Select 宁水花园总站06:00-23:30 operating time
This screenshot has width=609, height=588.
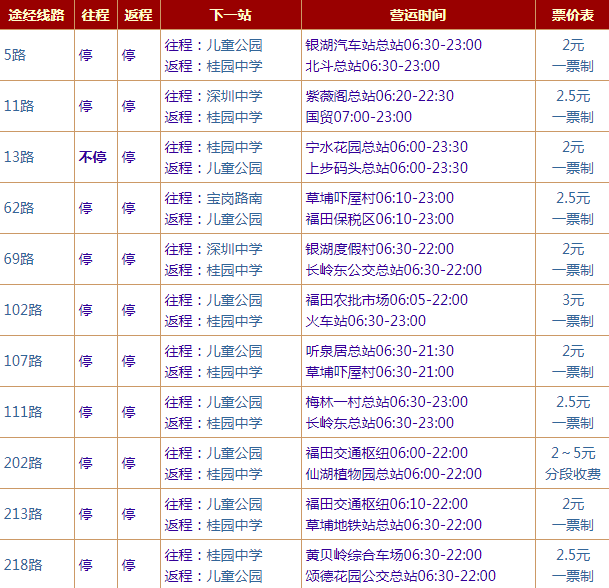pyautogui.click(x=386, y=147)
